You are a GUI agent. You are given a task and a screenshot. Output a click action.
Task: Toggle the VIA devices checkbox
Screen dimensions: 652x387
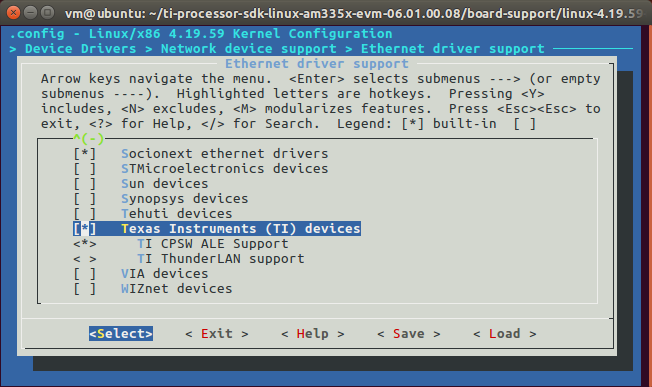point(85,274)
